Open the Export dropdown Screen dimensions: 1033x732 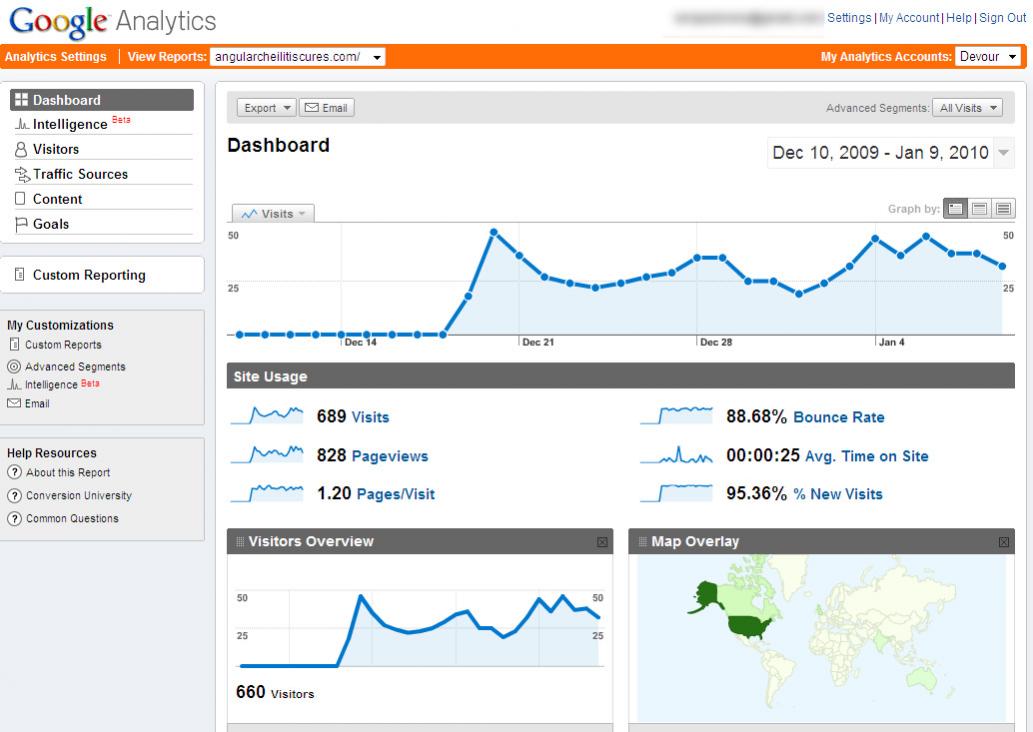[x=267, y=107]
